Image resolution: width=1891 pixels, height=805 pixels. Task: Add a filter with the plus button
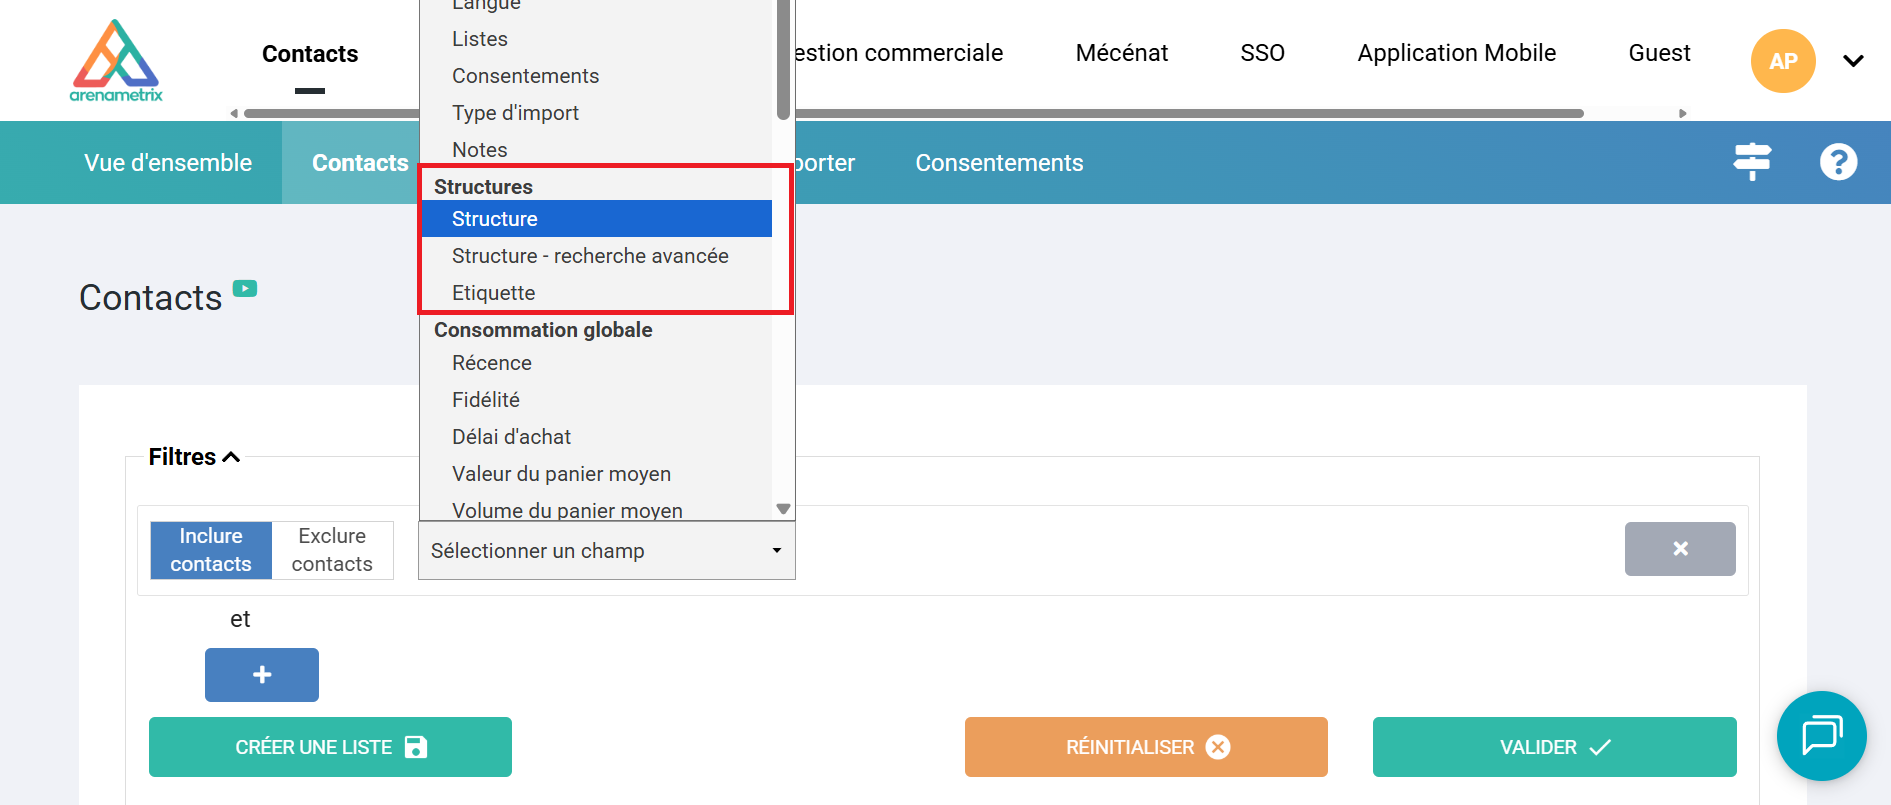coord(262,675)
